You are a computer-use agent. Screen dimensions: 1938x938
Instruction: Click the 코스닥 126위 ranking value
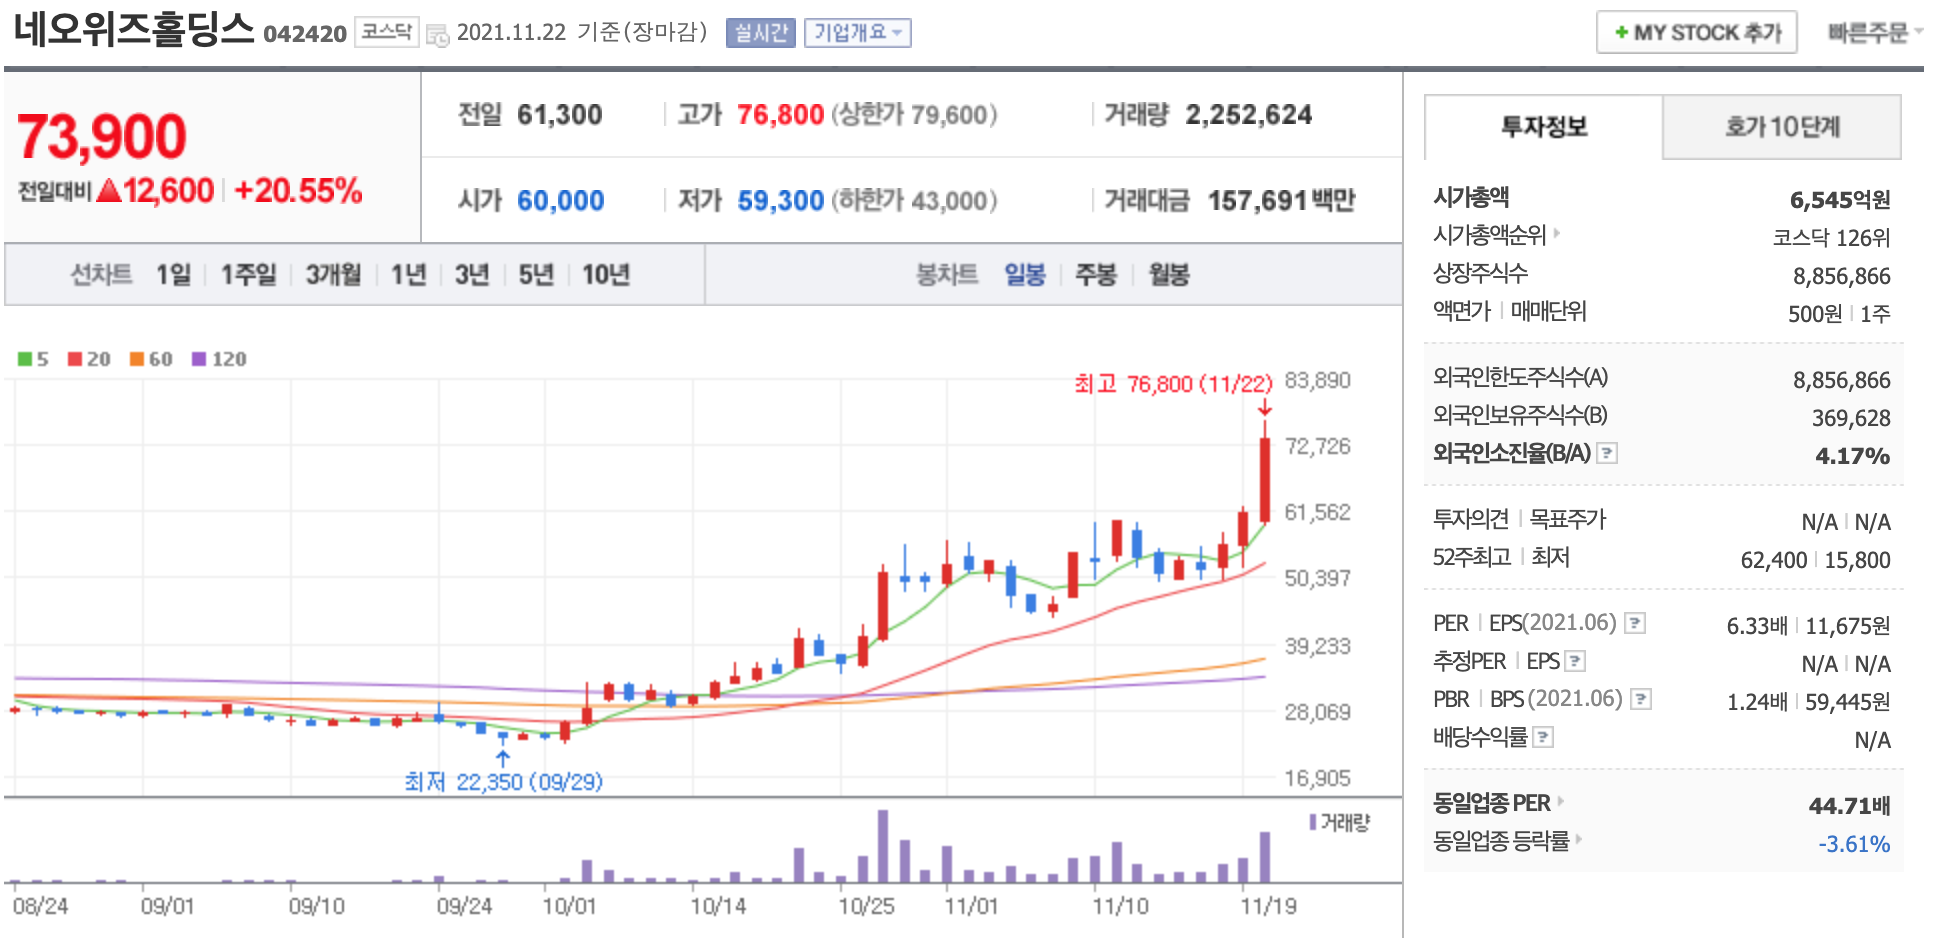pyautogui.click(x=1831, y=238)
